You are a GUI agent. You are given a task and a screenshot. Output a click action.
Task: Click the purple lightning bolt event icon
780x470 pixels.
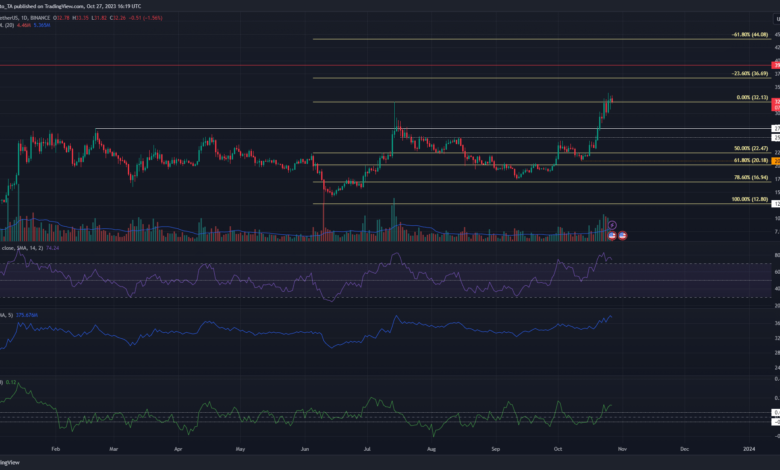point(612,226)
